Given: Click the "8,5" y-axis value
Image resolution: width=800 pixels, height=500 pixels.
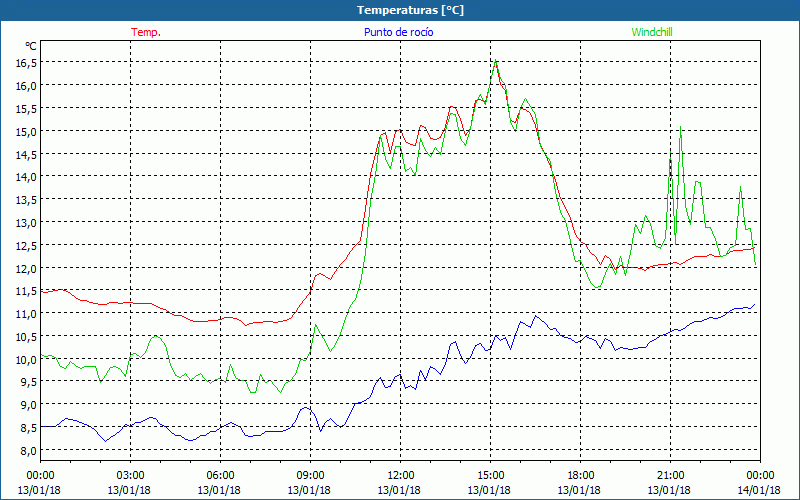Looking at the screenshot, I should click(29, 428).
